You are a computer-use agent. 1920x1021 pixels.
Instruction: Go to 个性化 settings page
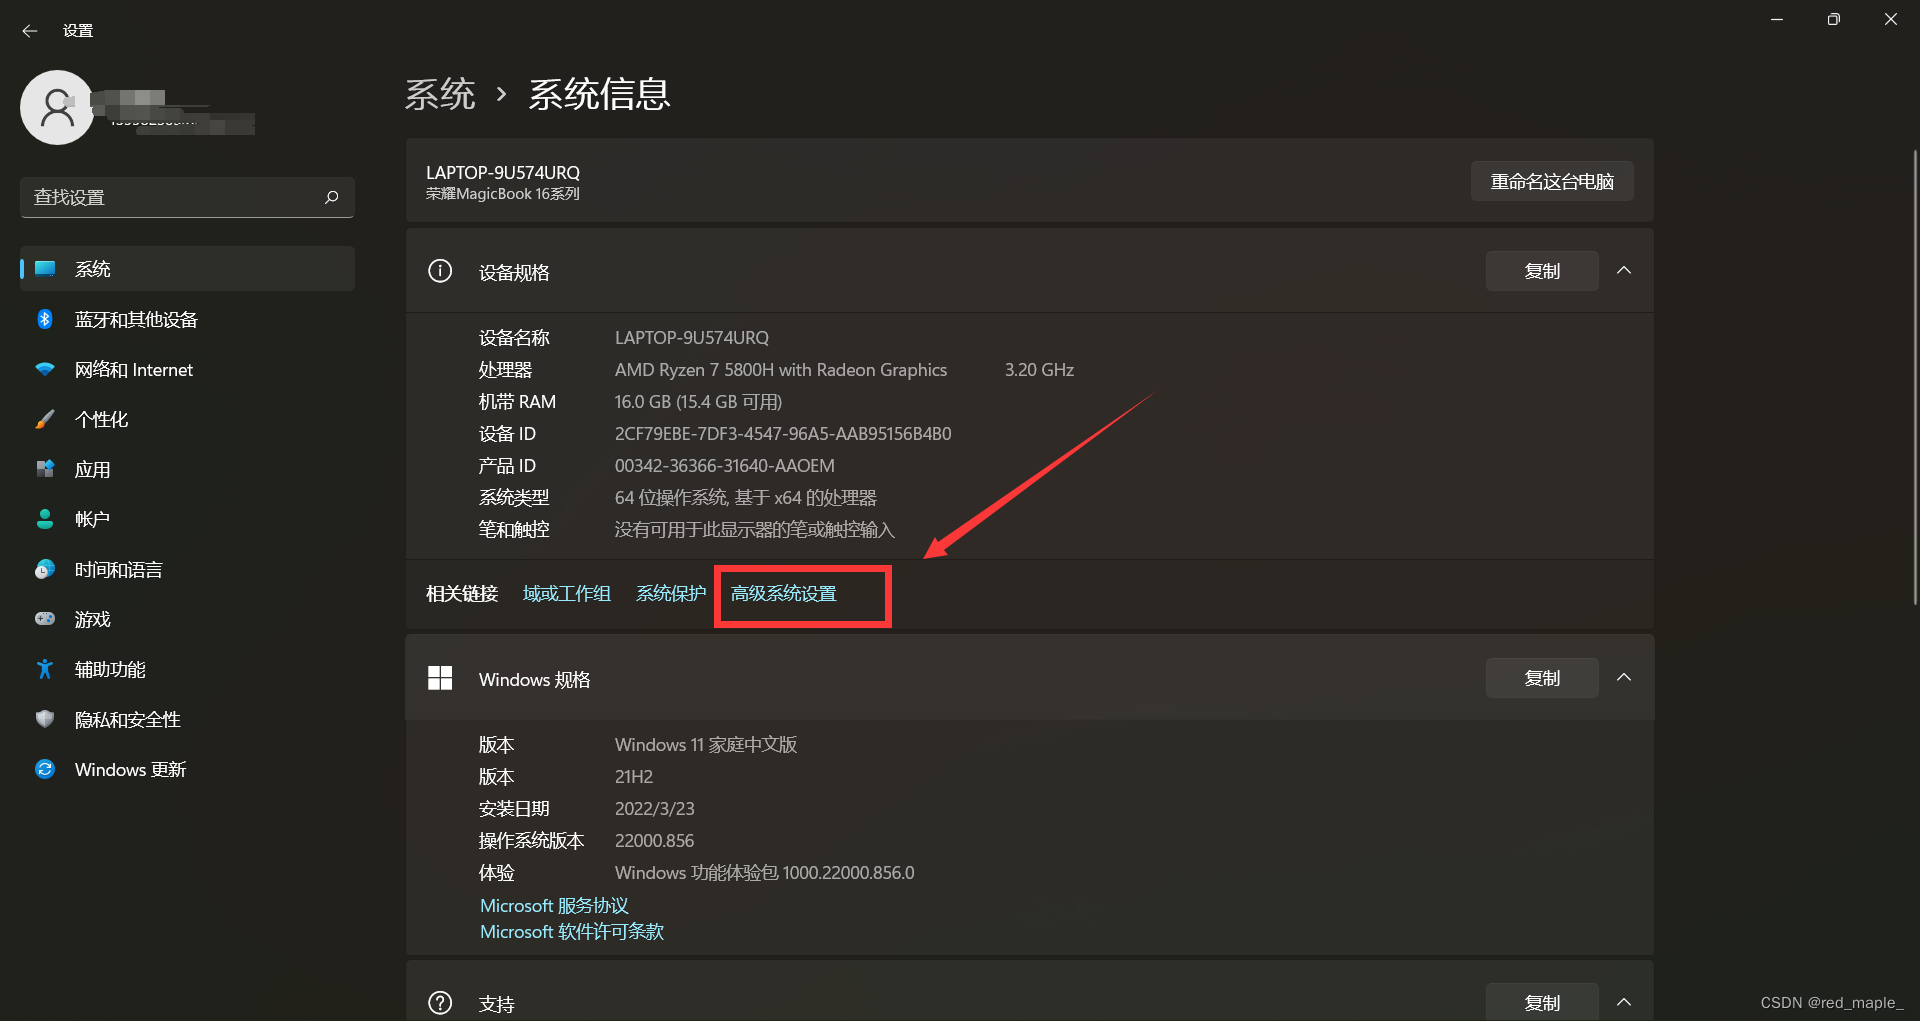tap(187, 419)
